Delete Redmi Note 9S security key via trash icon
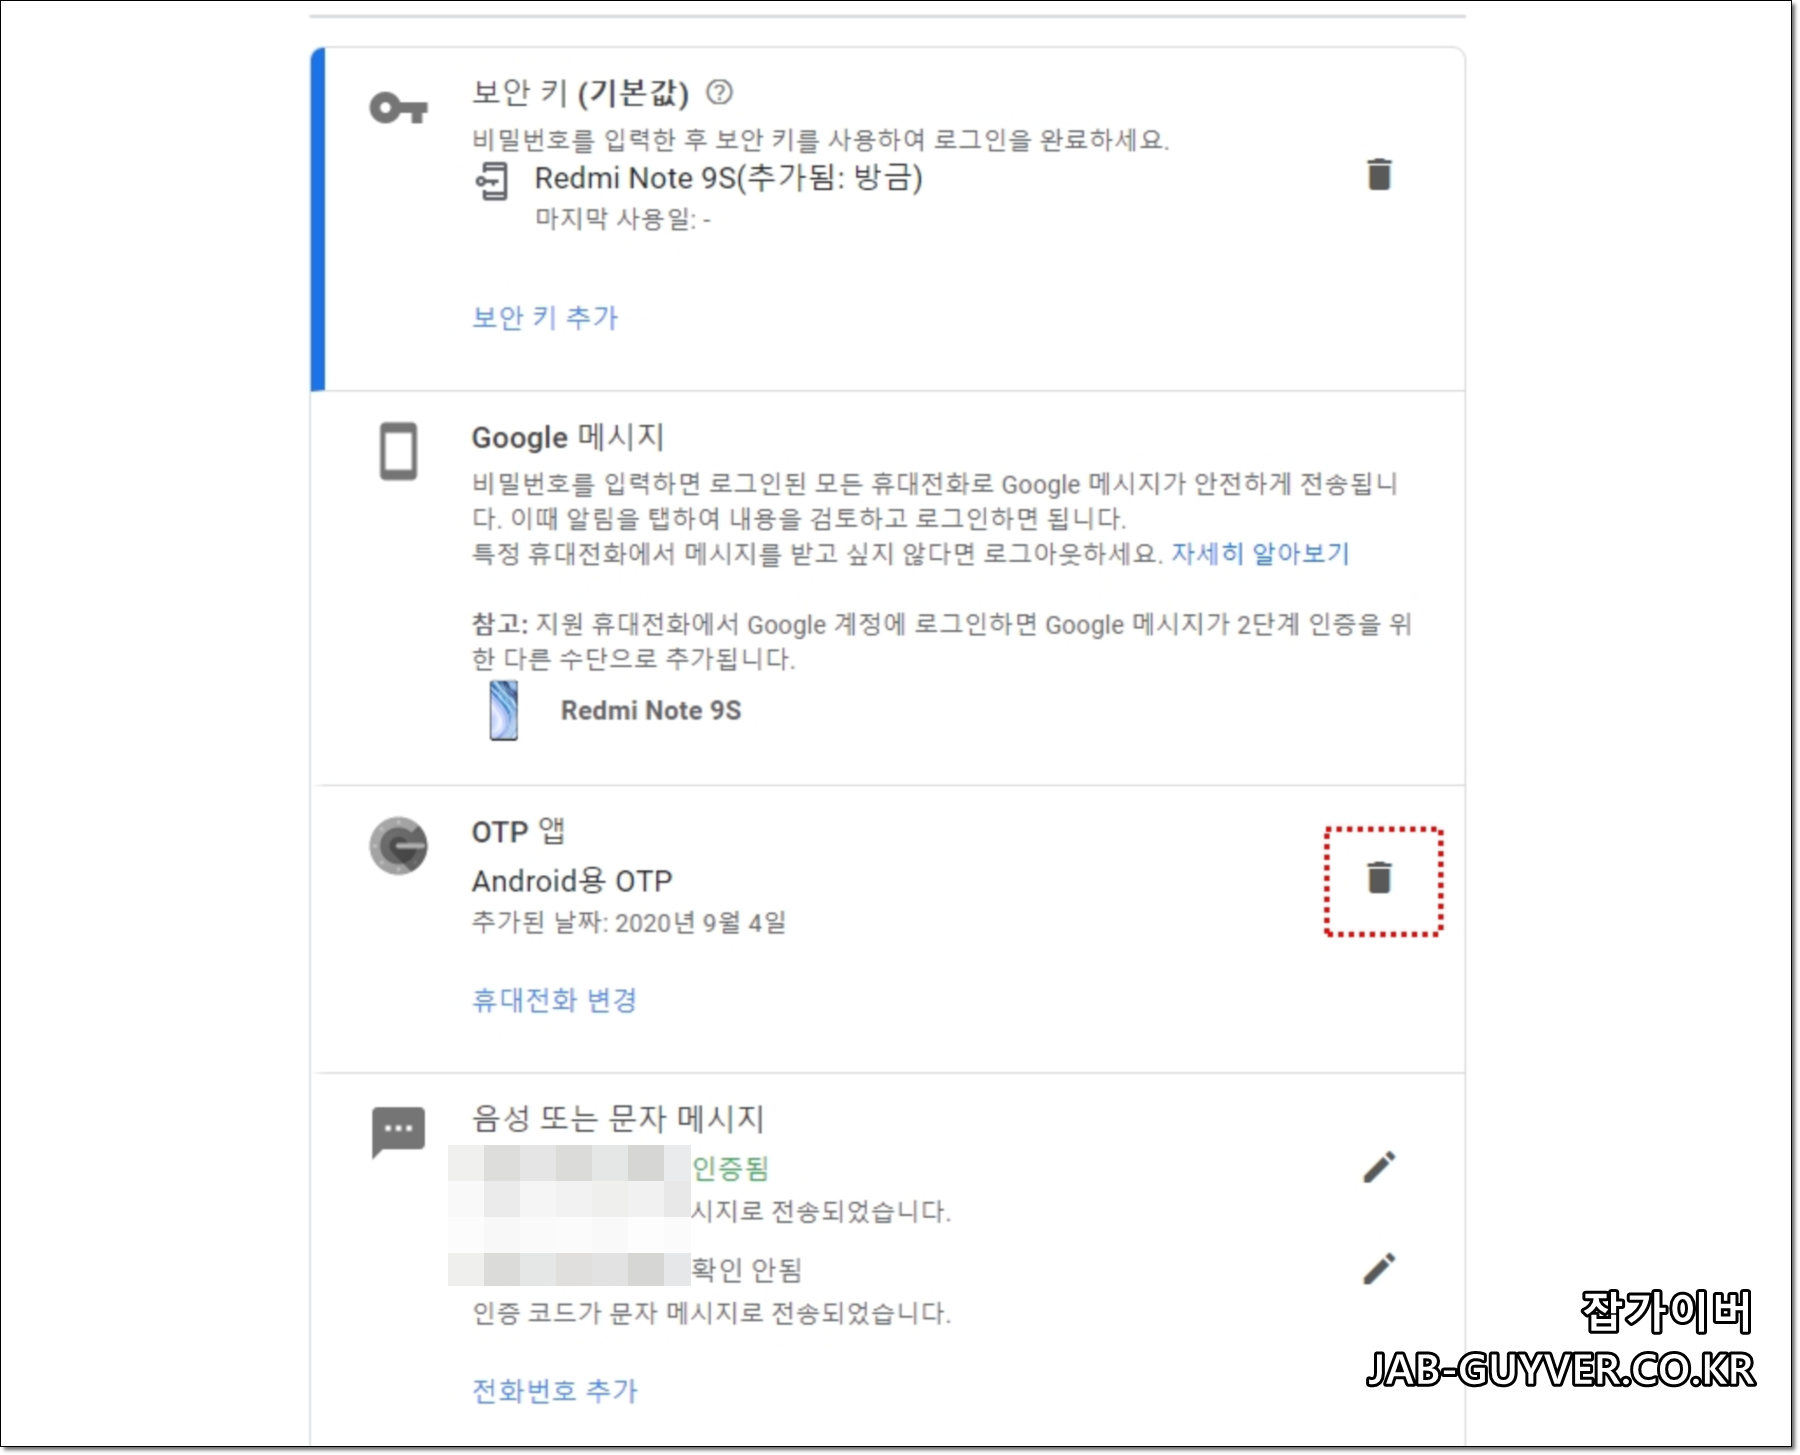Screen dimensions: 1800x1455 click(1380, 175)
